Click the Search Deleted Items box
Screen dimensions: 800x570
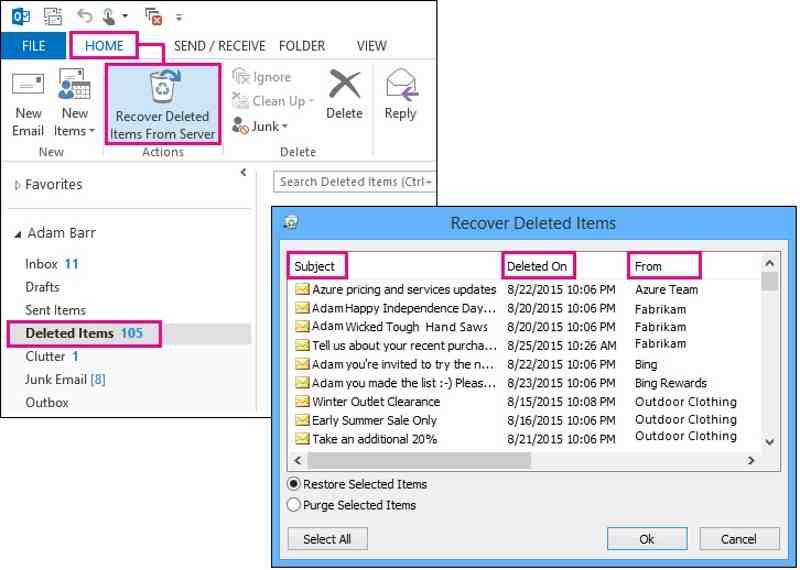(355, 182)
